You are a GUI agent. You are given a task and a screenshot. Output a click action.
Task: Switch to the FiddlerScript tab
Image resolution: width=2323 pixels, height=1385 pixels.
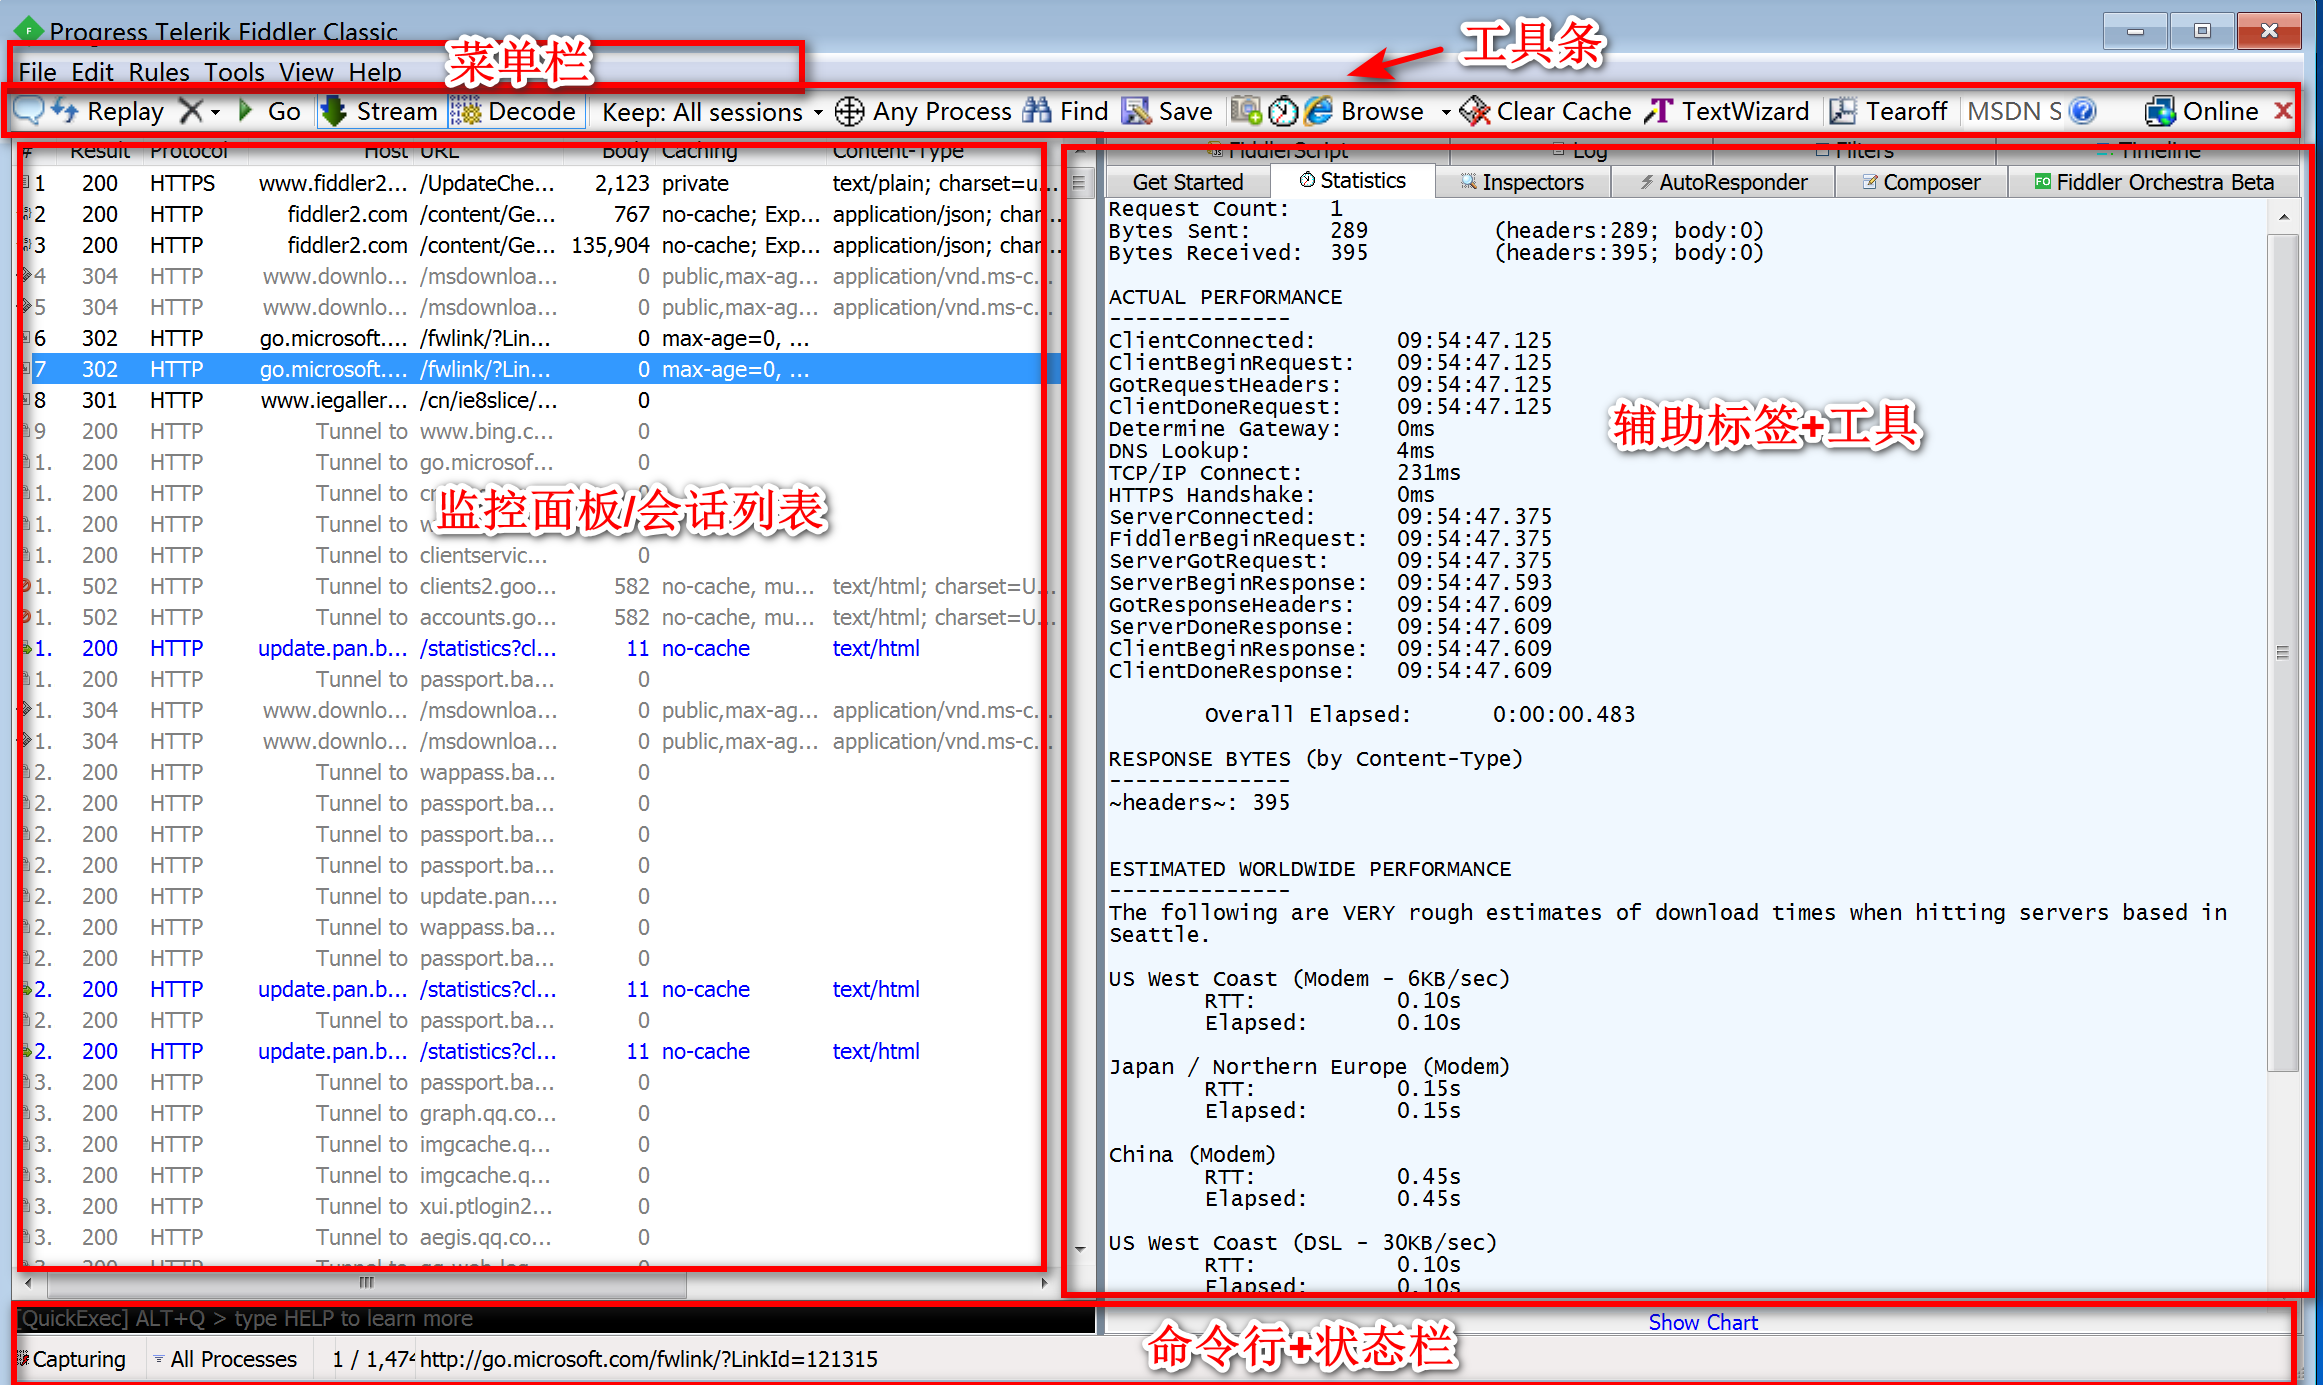pos(1277,151)
